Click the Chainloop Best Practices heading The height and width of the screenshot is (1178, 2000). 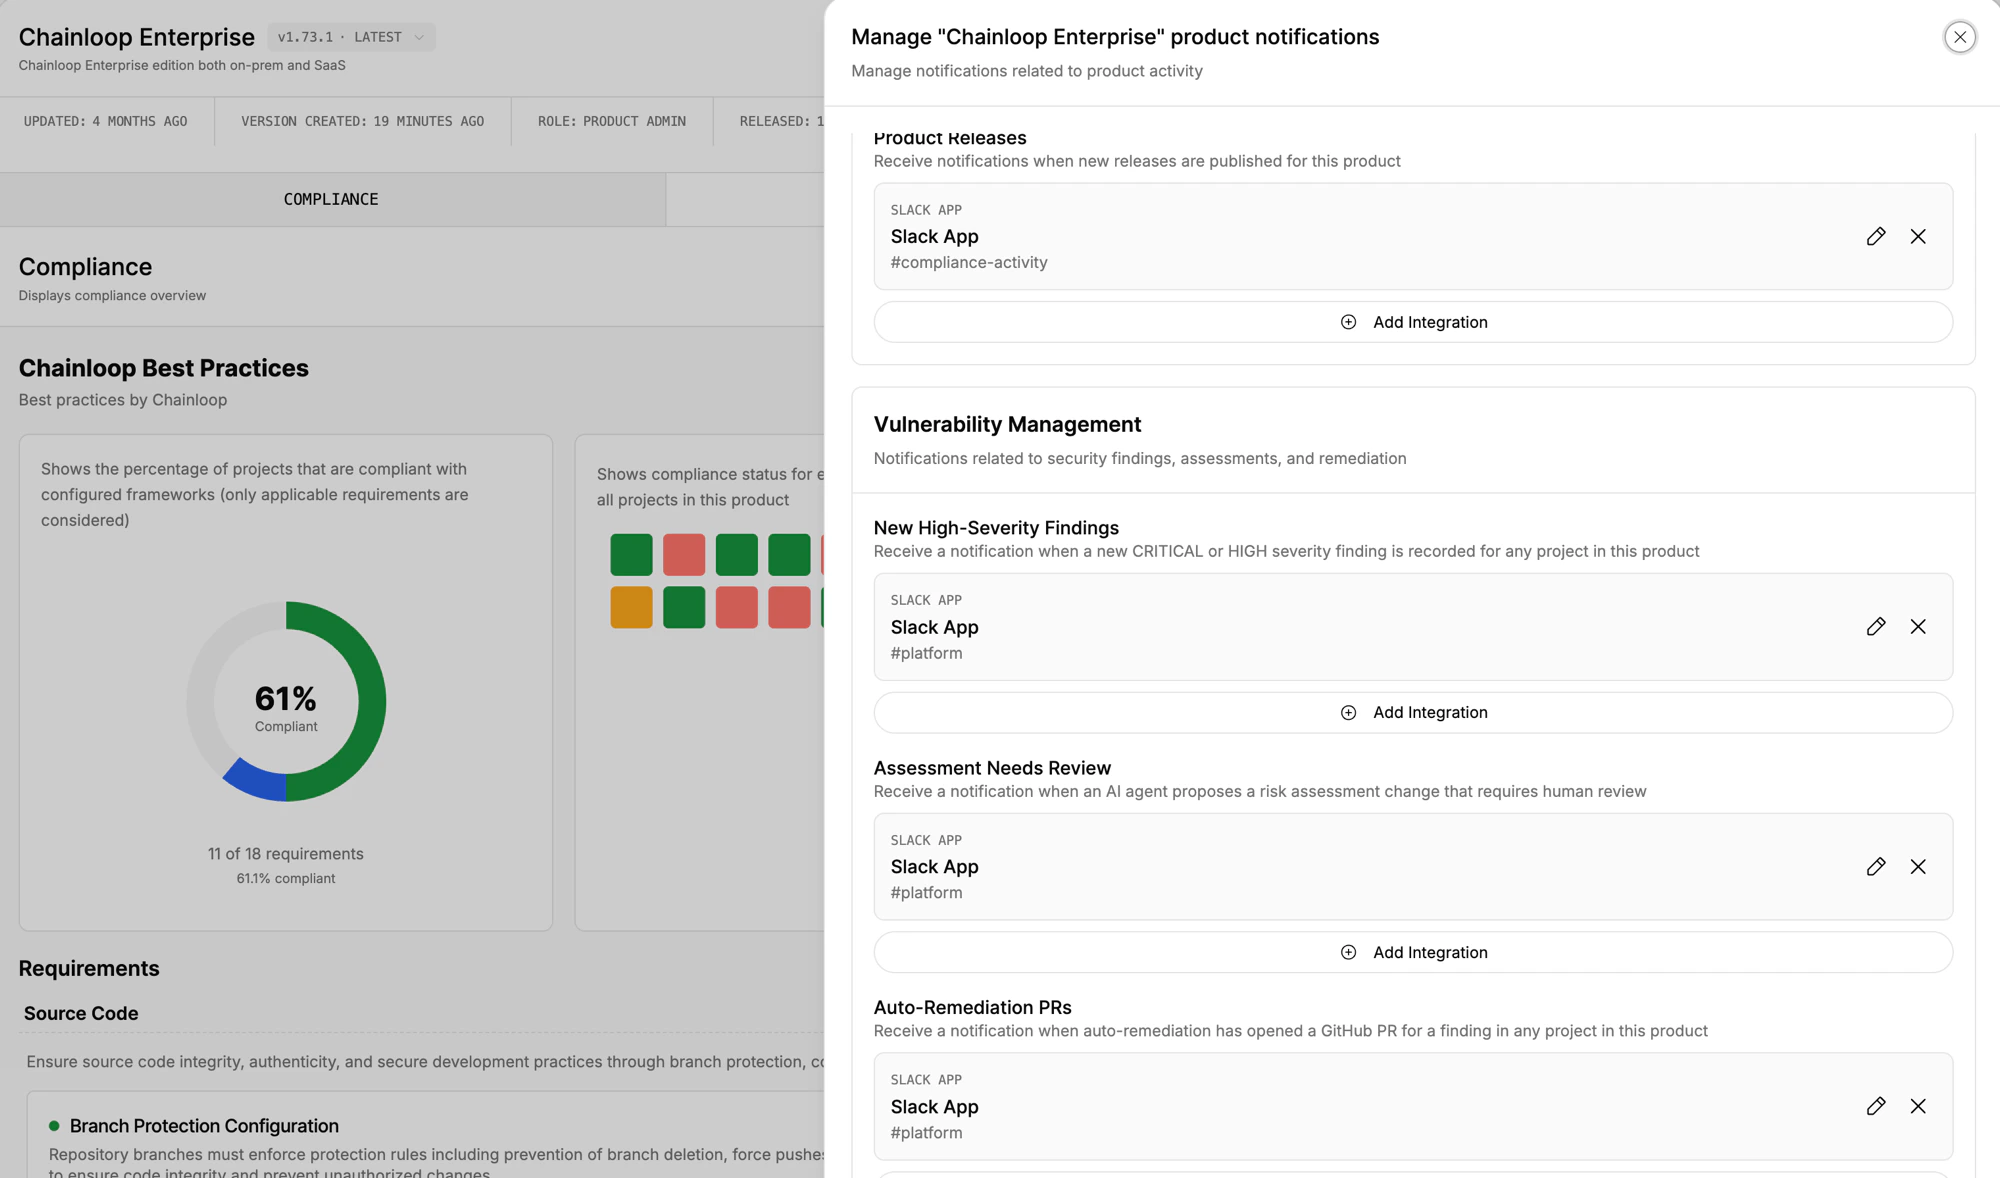click(x=164, y=368)
